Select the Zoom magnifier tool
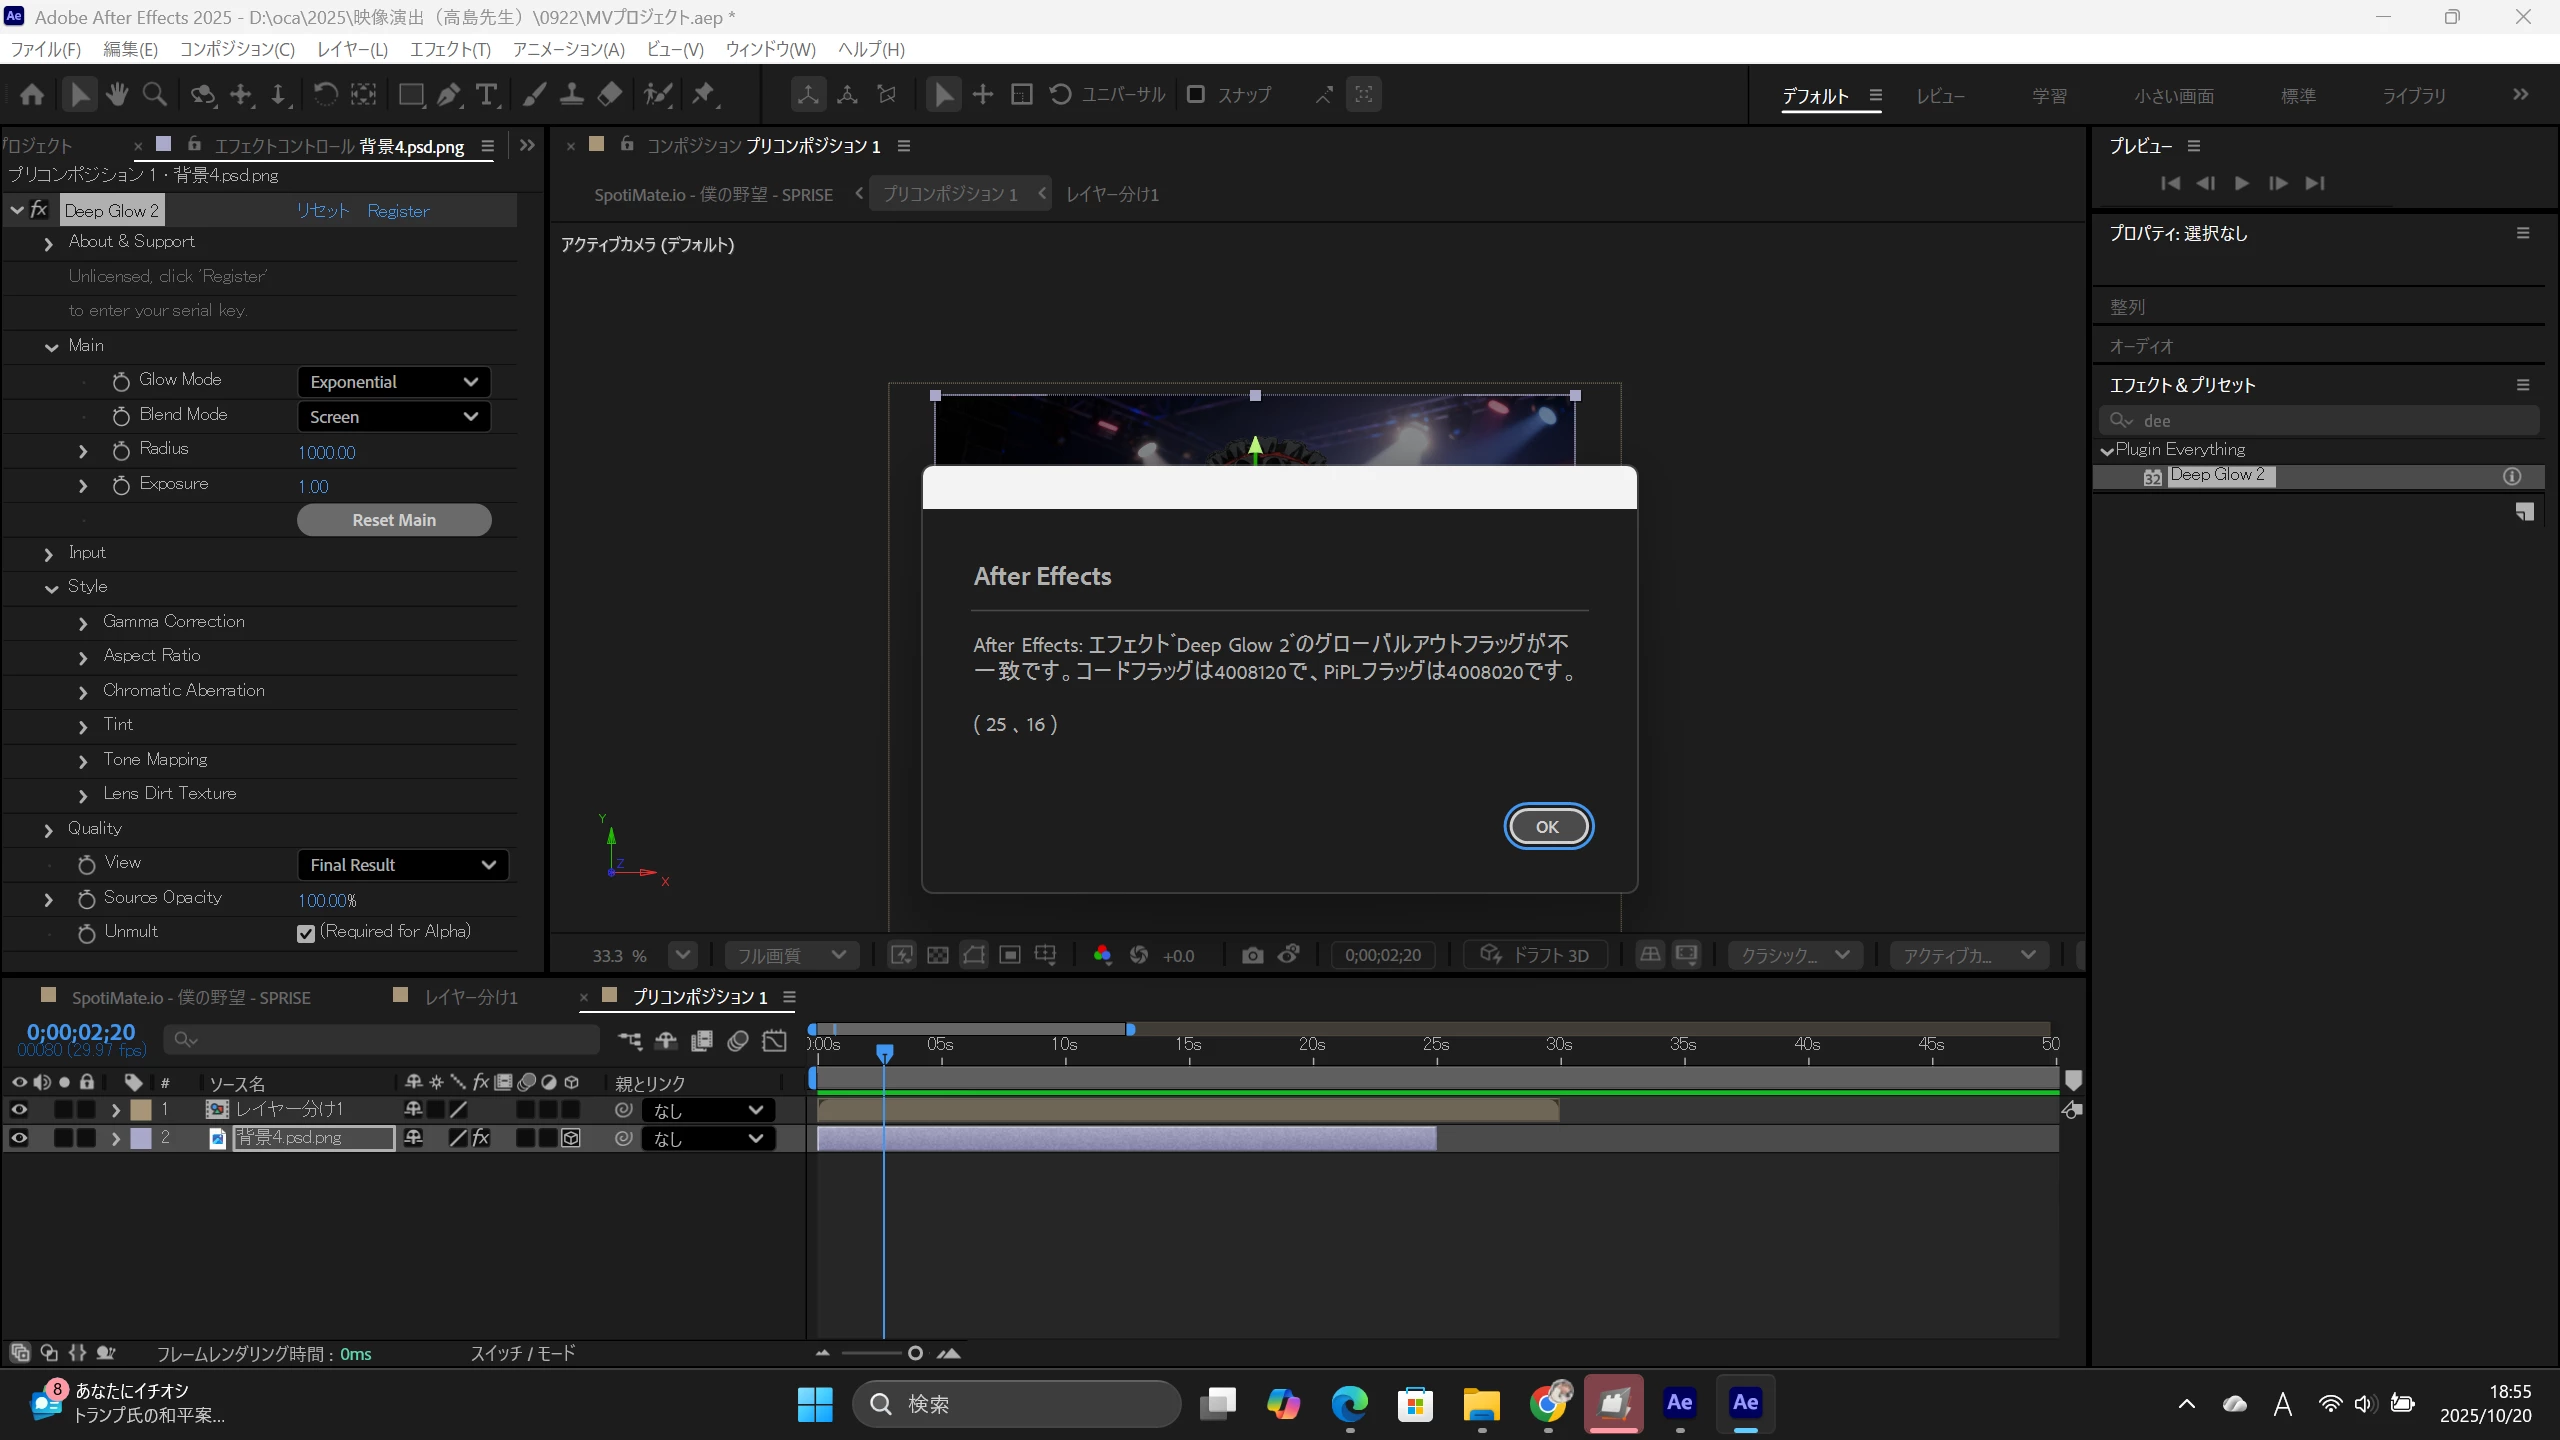The width and height of the screenshot is (2560, 1440). pyautogui.click(x=155, y=94)
